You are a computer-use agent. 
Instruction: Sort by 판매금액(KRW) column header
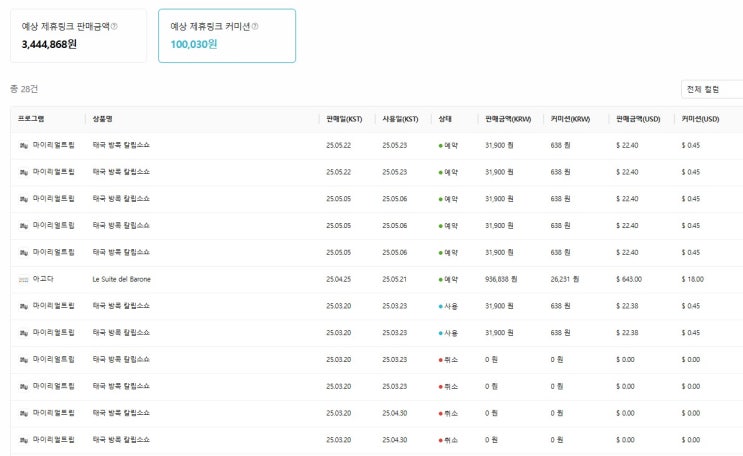click(x=508, y=119)
